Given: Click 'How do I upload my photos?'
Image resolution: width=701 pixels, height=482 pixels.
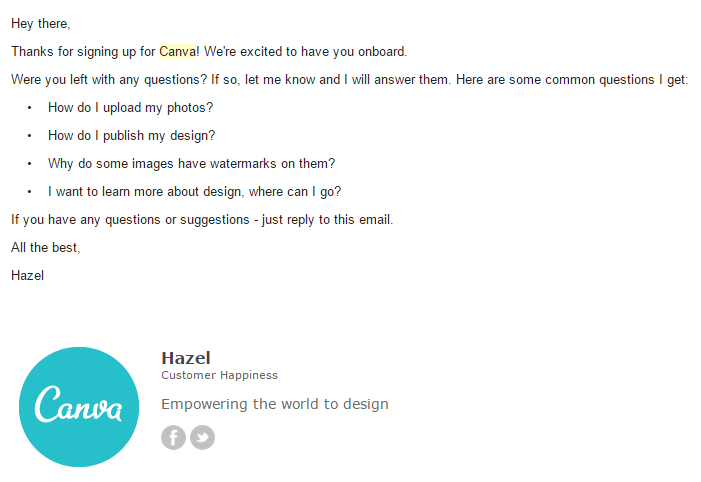Looking at the screenshot, I should (131, 108).
